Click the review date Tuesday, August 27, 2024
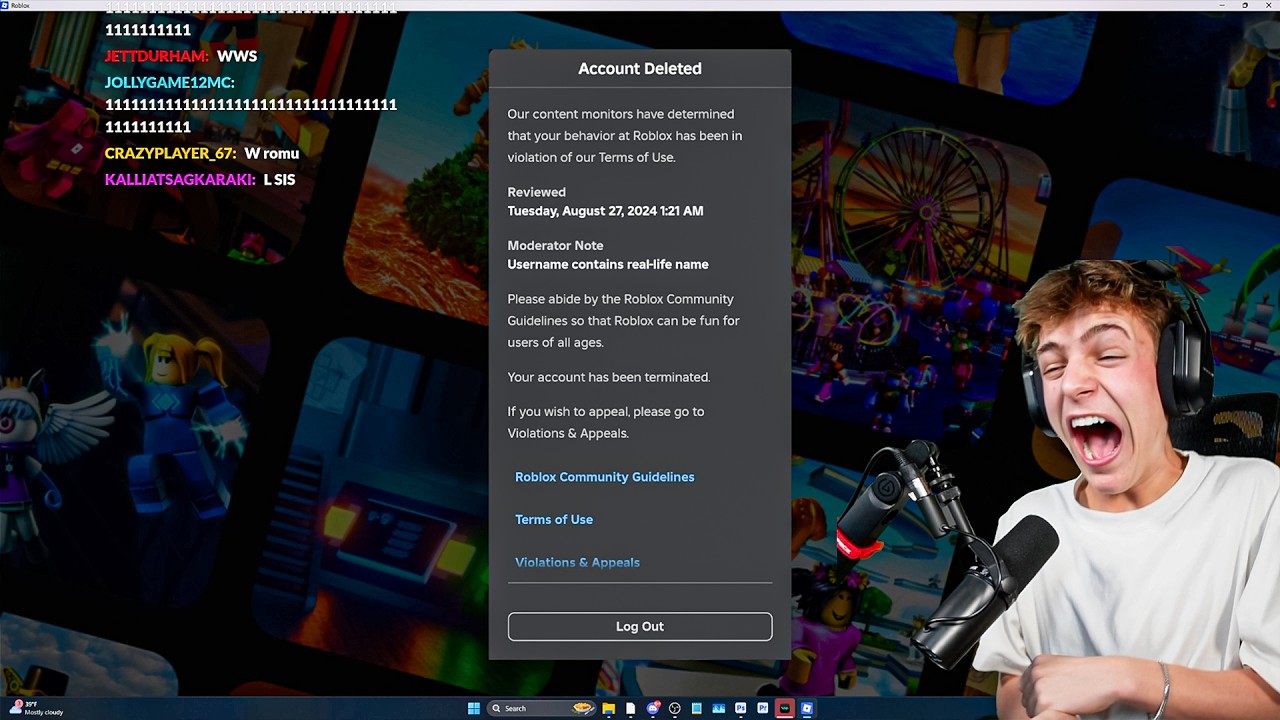 click(605, 211)
